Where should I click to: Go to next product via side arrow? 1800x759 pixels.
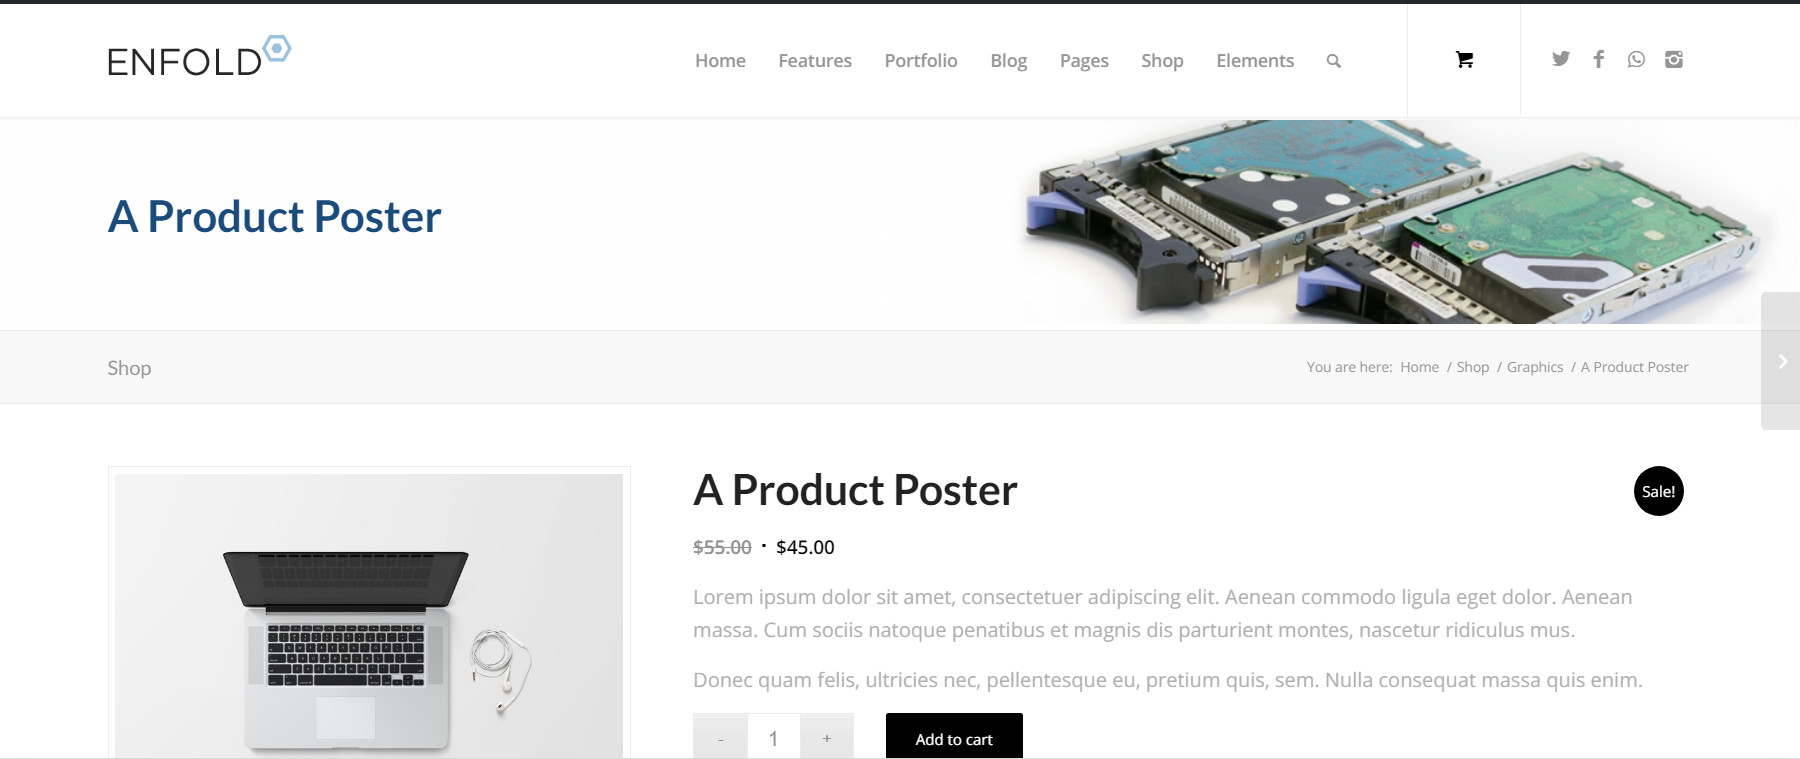(1781, 361)
